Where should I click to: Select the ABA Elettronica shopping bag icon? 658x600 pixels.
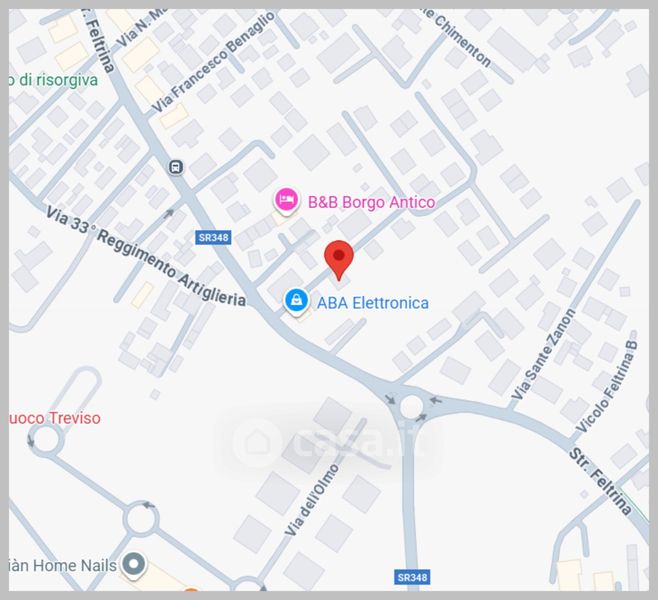297,301
